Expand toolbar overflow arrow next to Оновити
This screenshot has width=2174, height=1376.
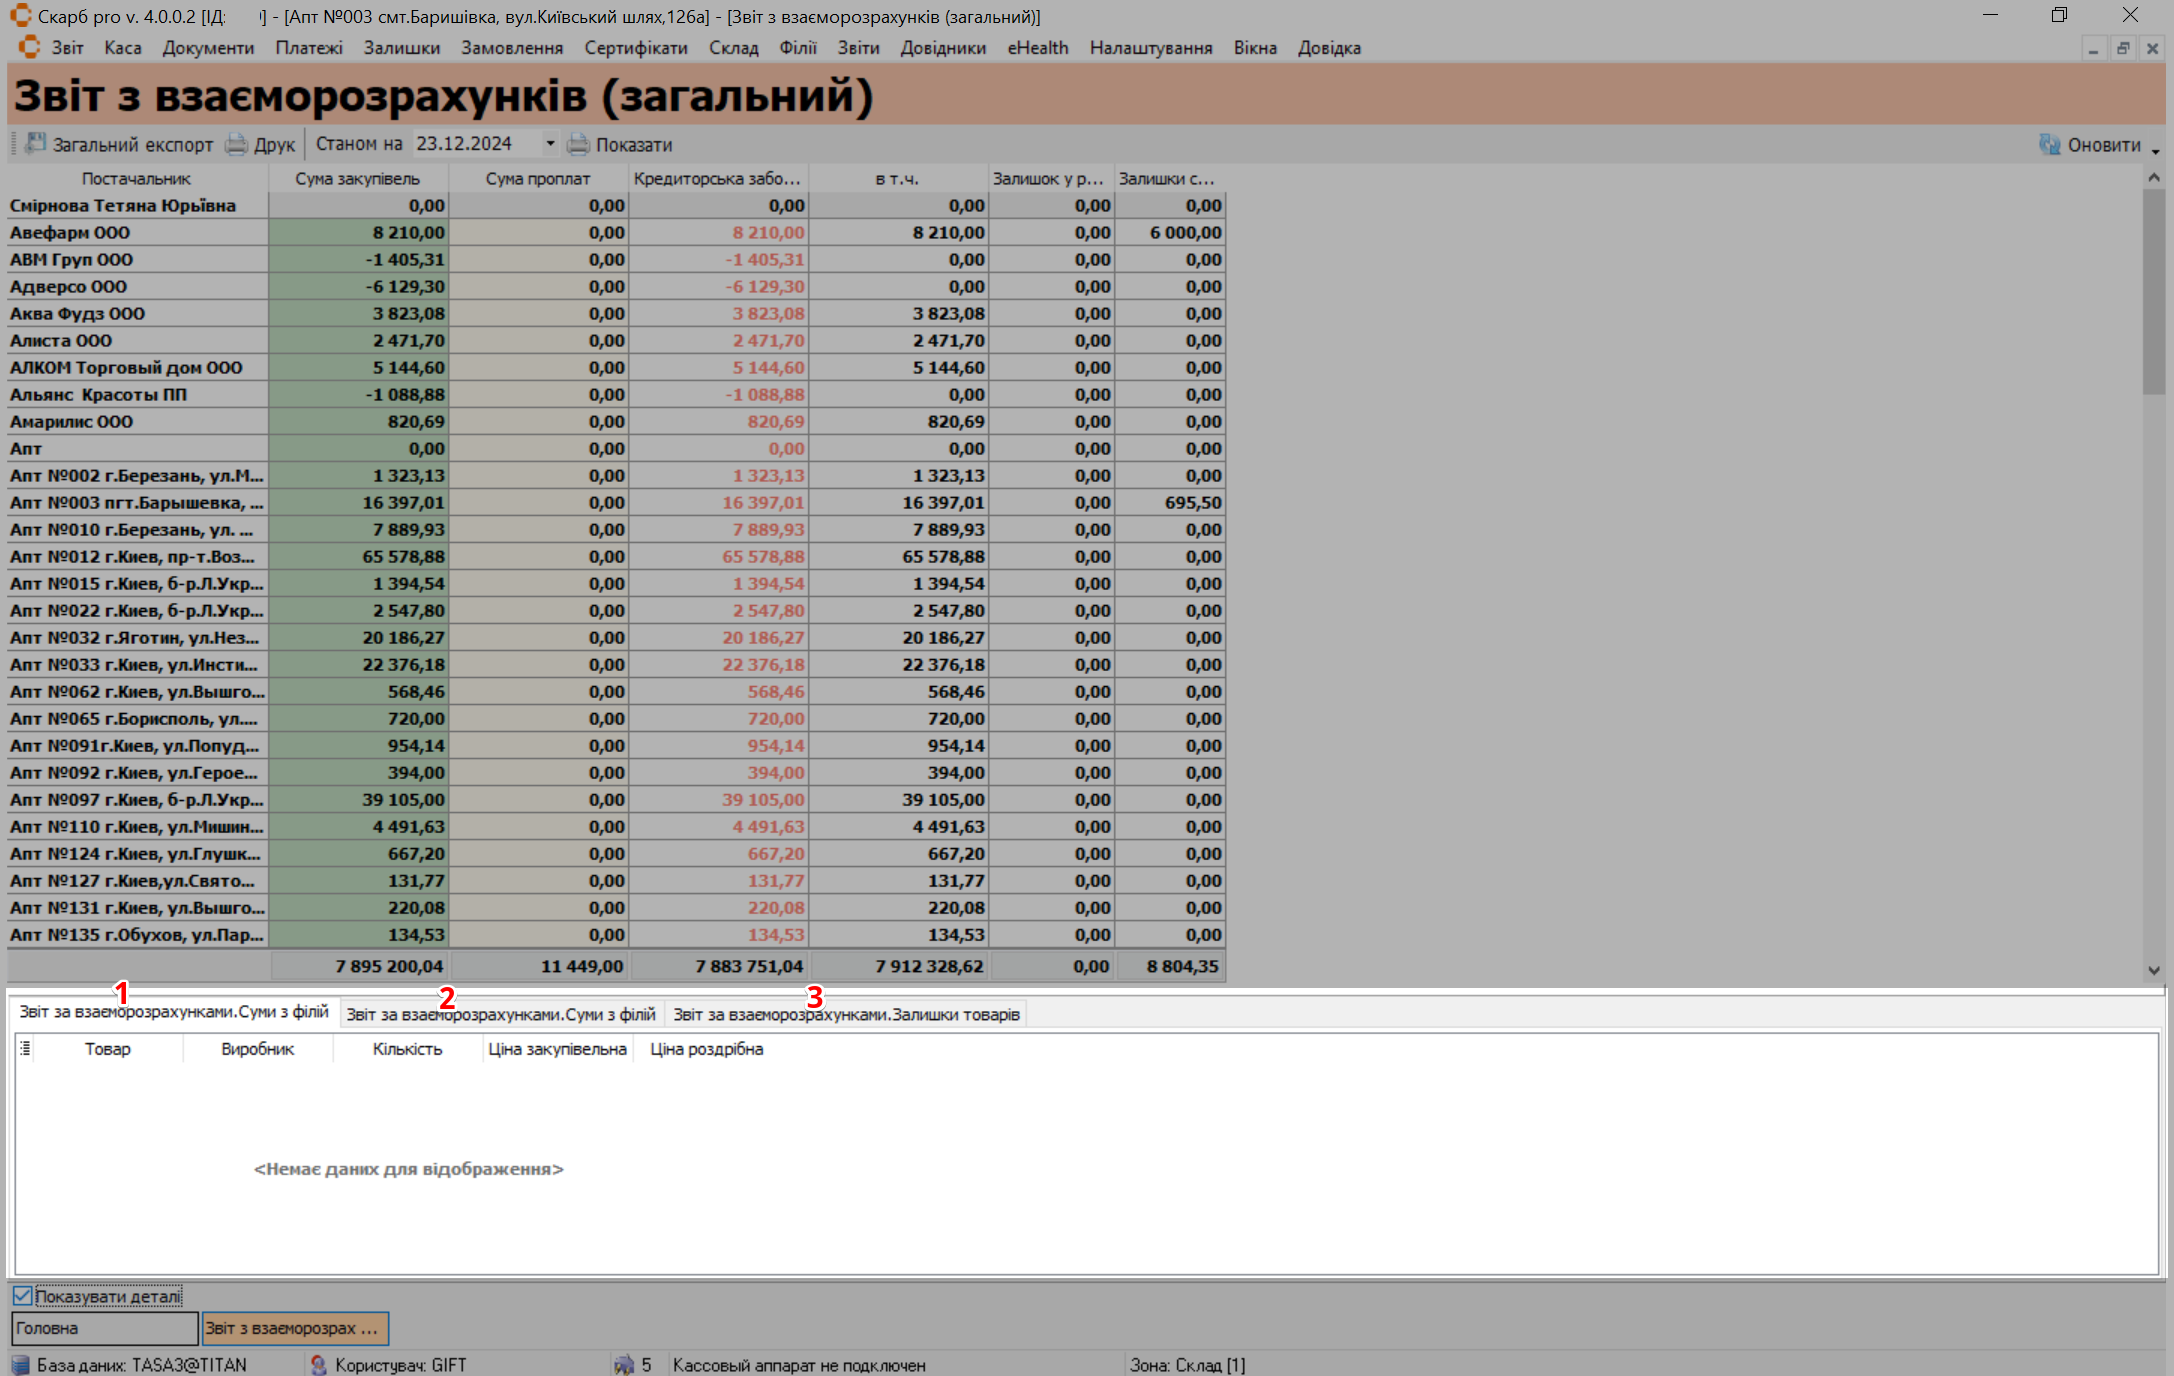(x=2156, y=151)
